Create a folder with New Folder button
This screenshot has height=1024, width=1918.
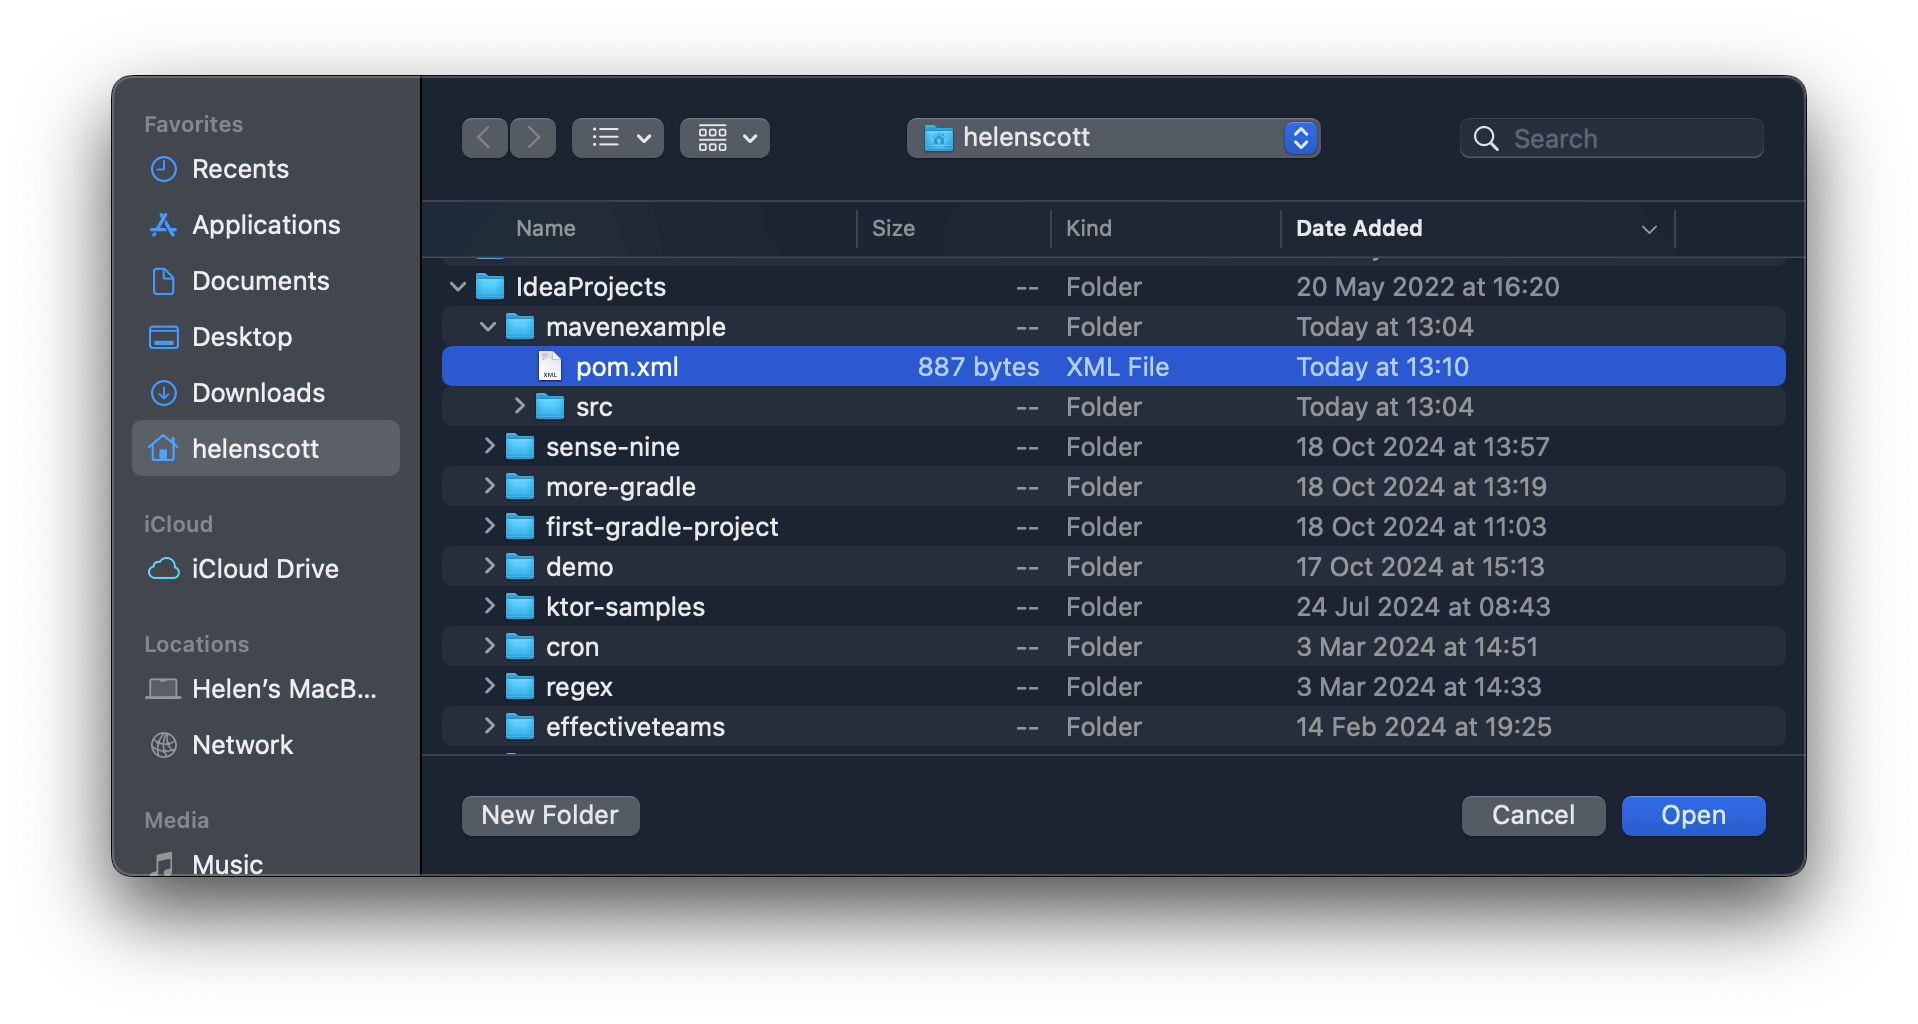click(x=550, y=815)
